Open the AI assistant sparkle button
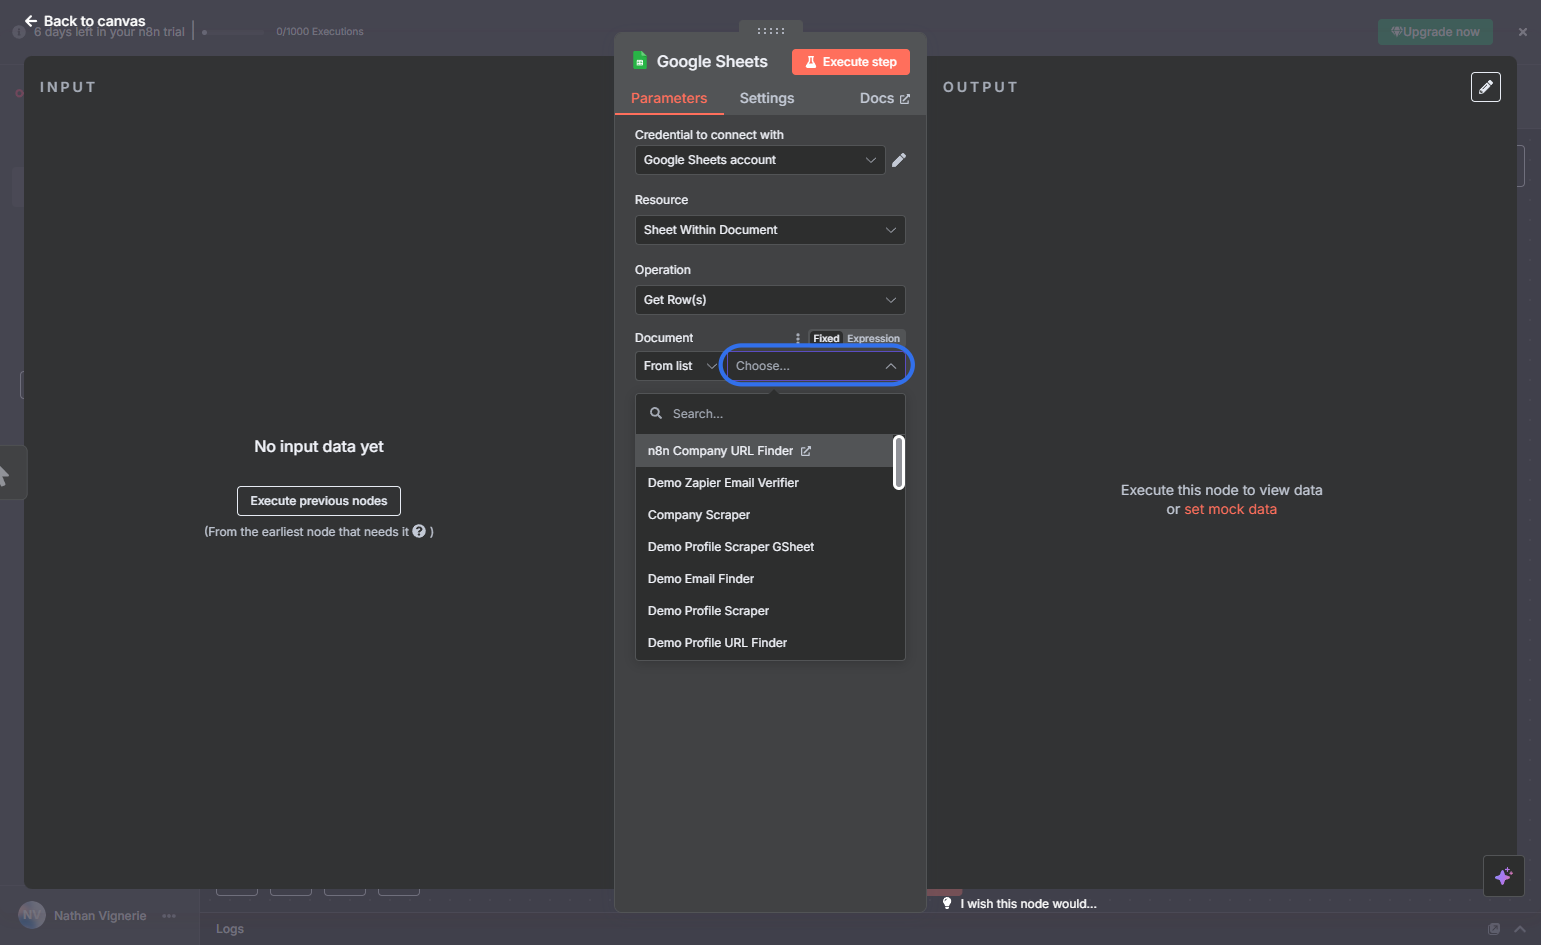 coord(1504,877)
